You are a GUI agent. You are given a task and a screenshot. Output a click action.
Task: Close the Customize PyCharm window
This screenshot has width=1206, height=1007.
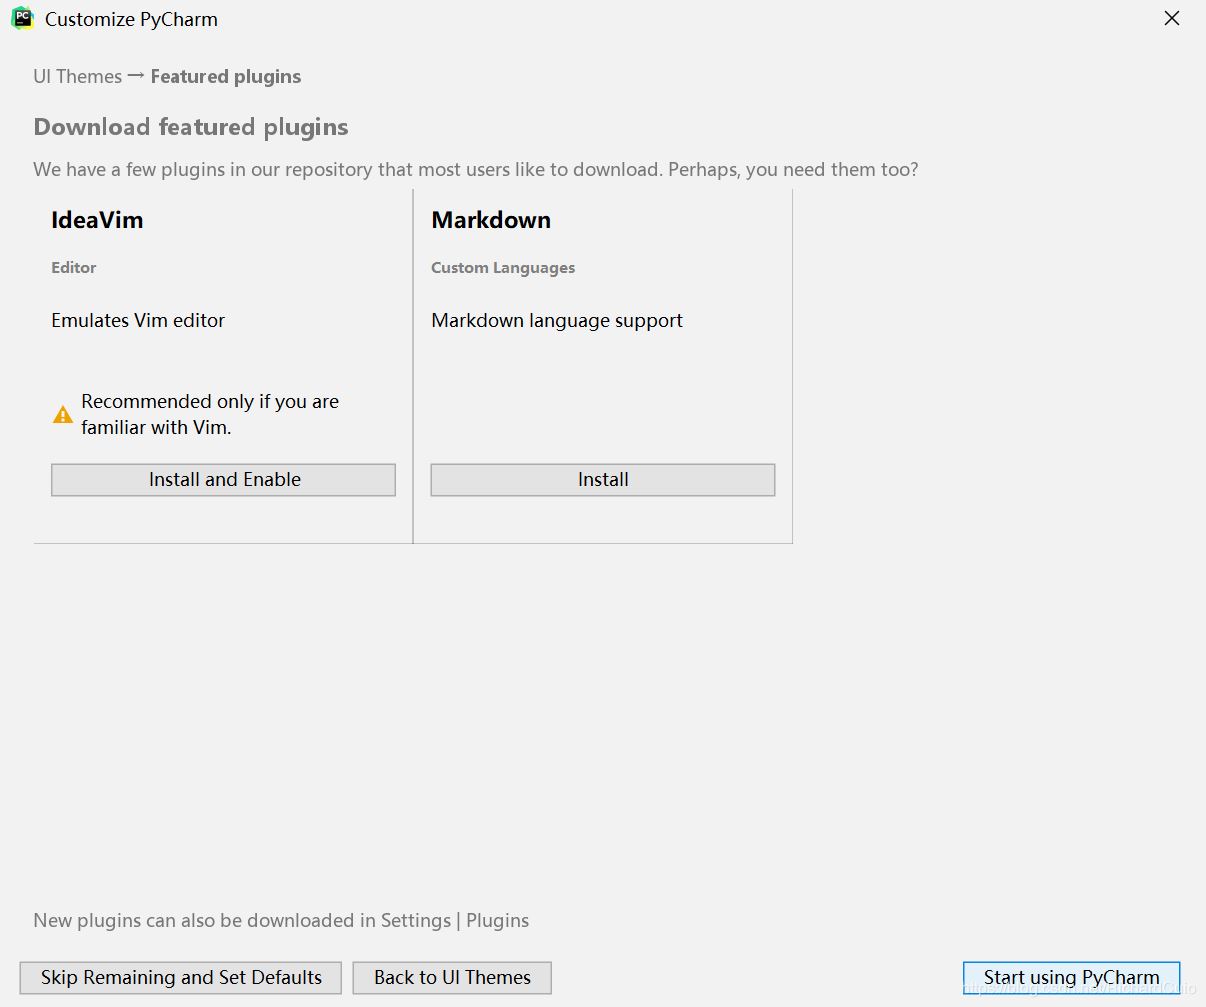point(1171,19)
